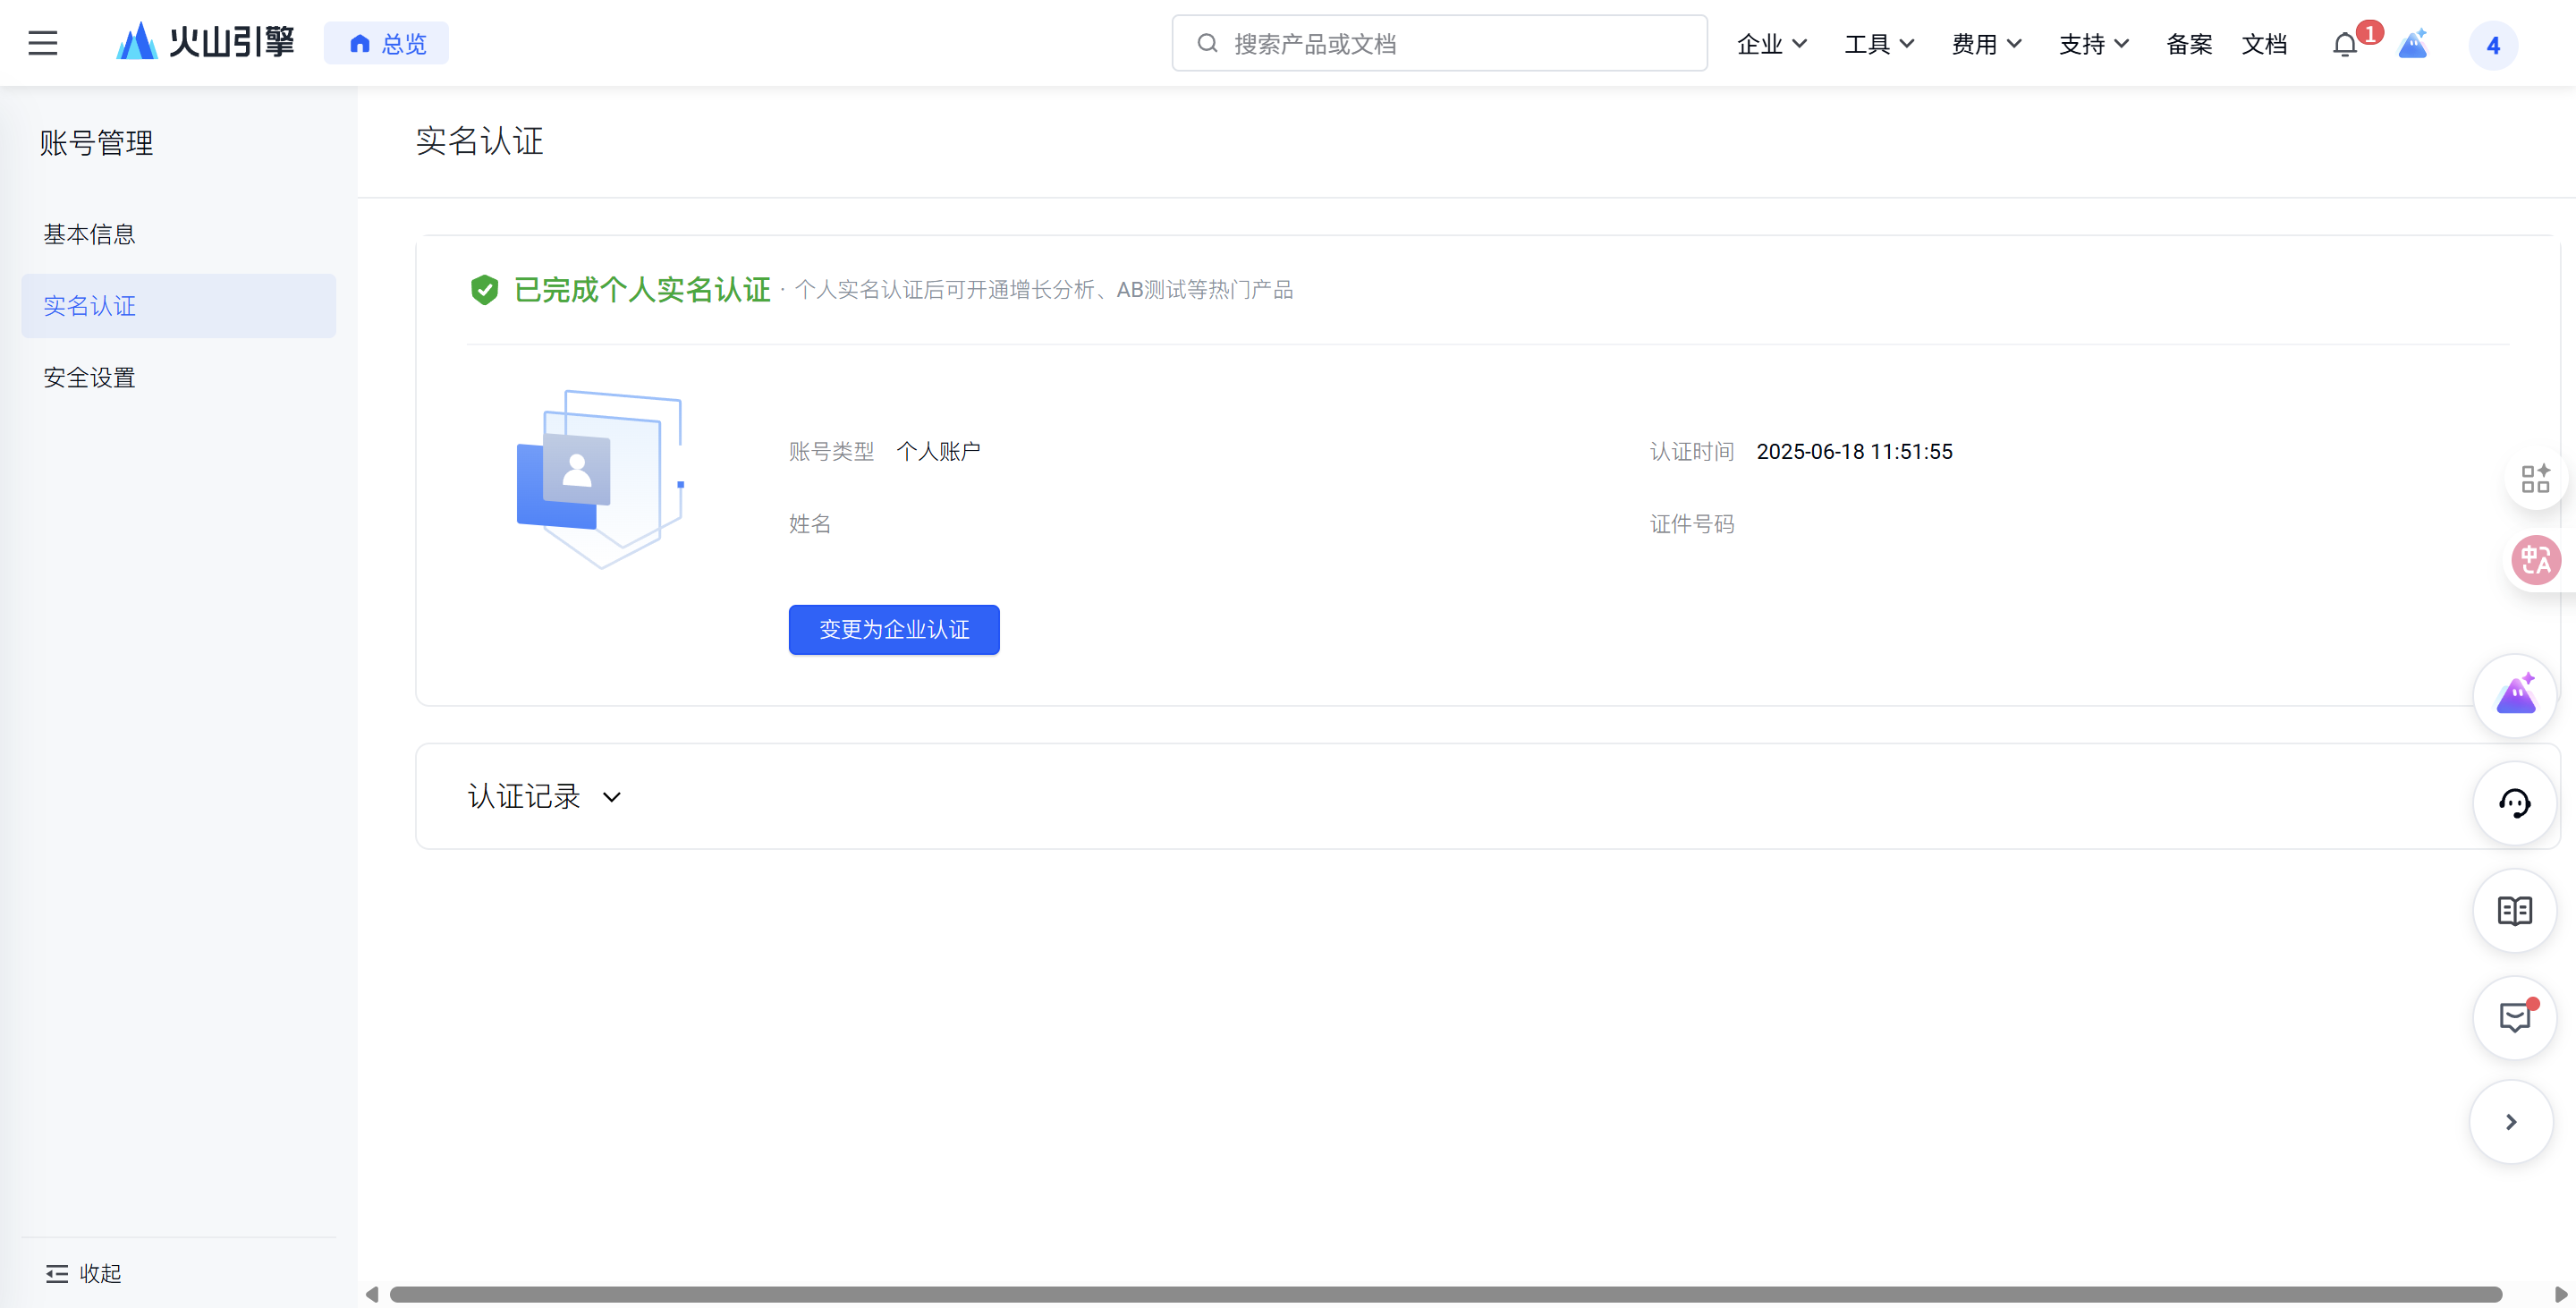
Task: Open the 费用 dropdown menu
Action: click(1986, 44)
